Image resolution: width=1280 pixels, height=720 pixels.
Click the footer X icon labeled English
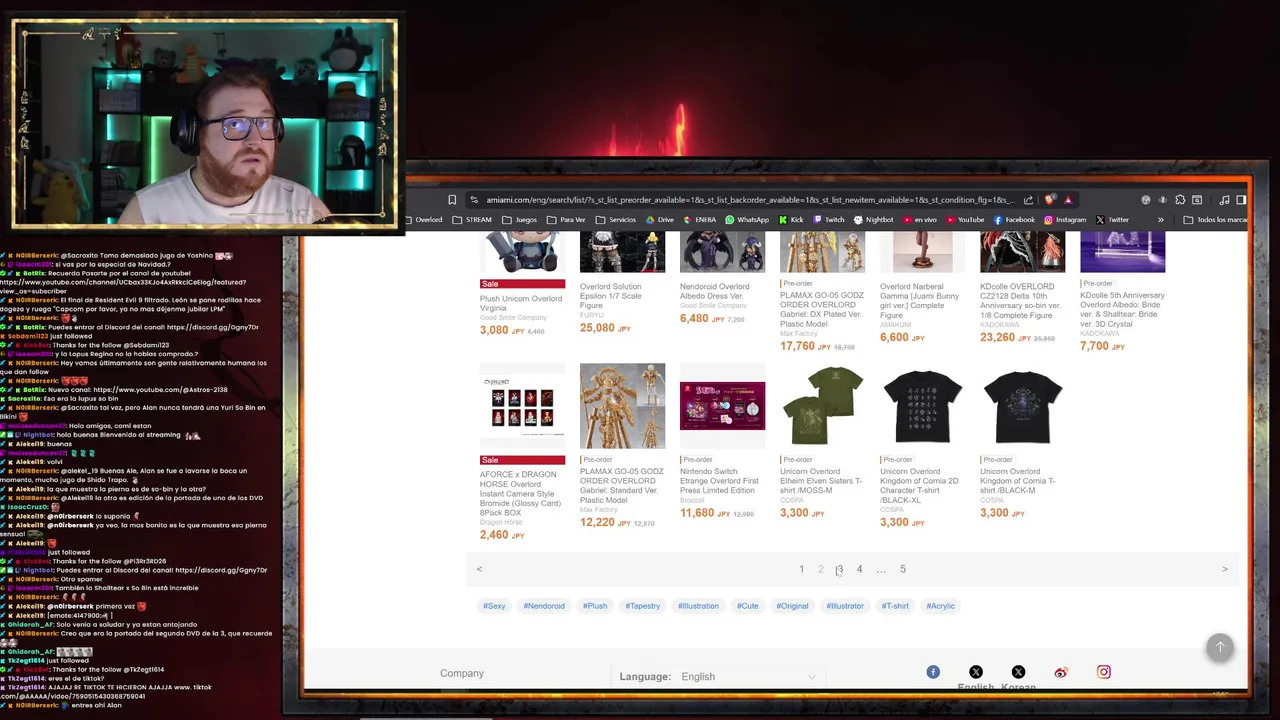tap(976, 672)
